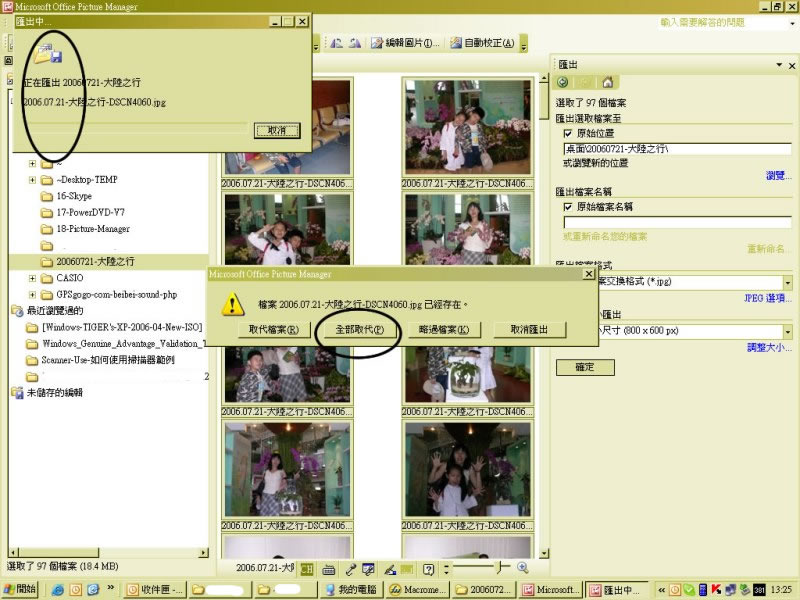Image resolution: width=800 pixels, height=600 pixels.
Task: Click the language bar keyboard icon
Action: [x=329, y=569]
